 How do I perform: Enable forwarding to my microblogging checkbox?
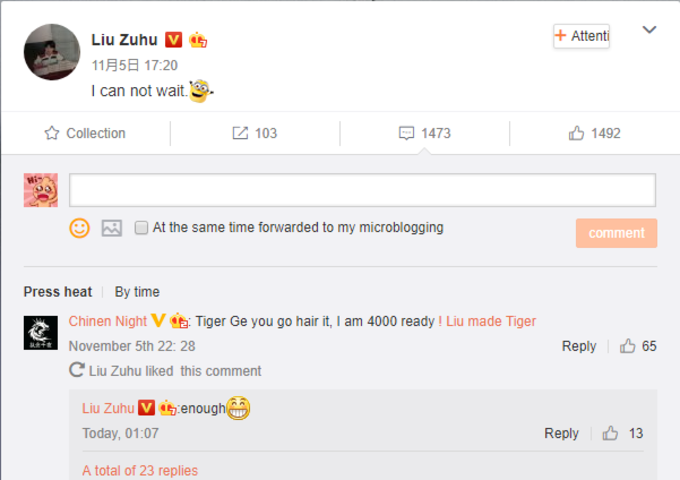pyautogui.click(x=141, y=227)
